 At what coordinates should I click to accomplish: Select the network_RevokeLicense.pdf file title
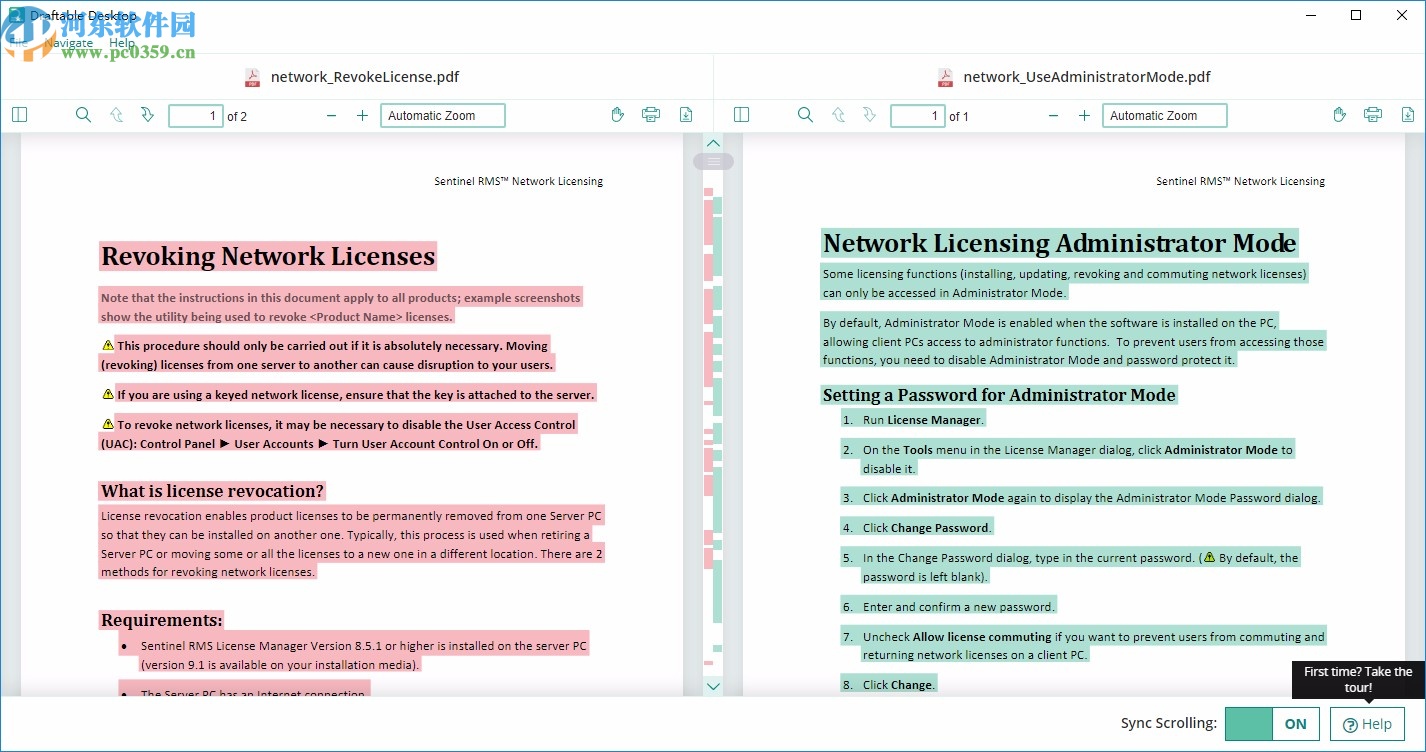[x=365, y=77]
